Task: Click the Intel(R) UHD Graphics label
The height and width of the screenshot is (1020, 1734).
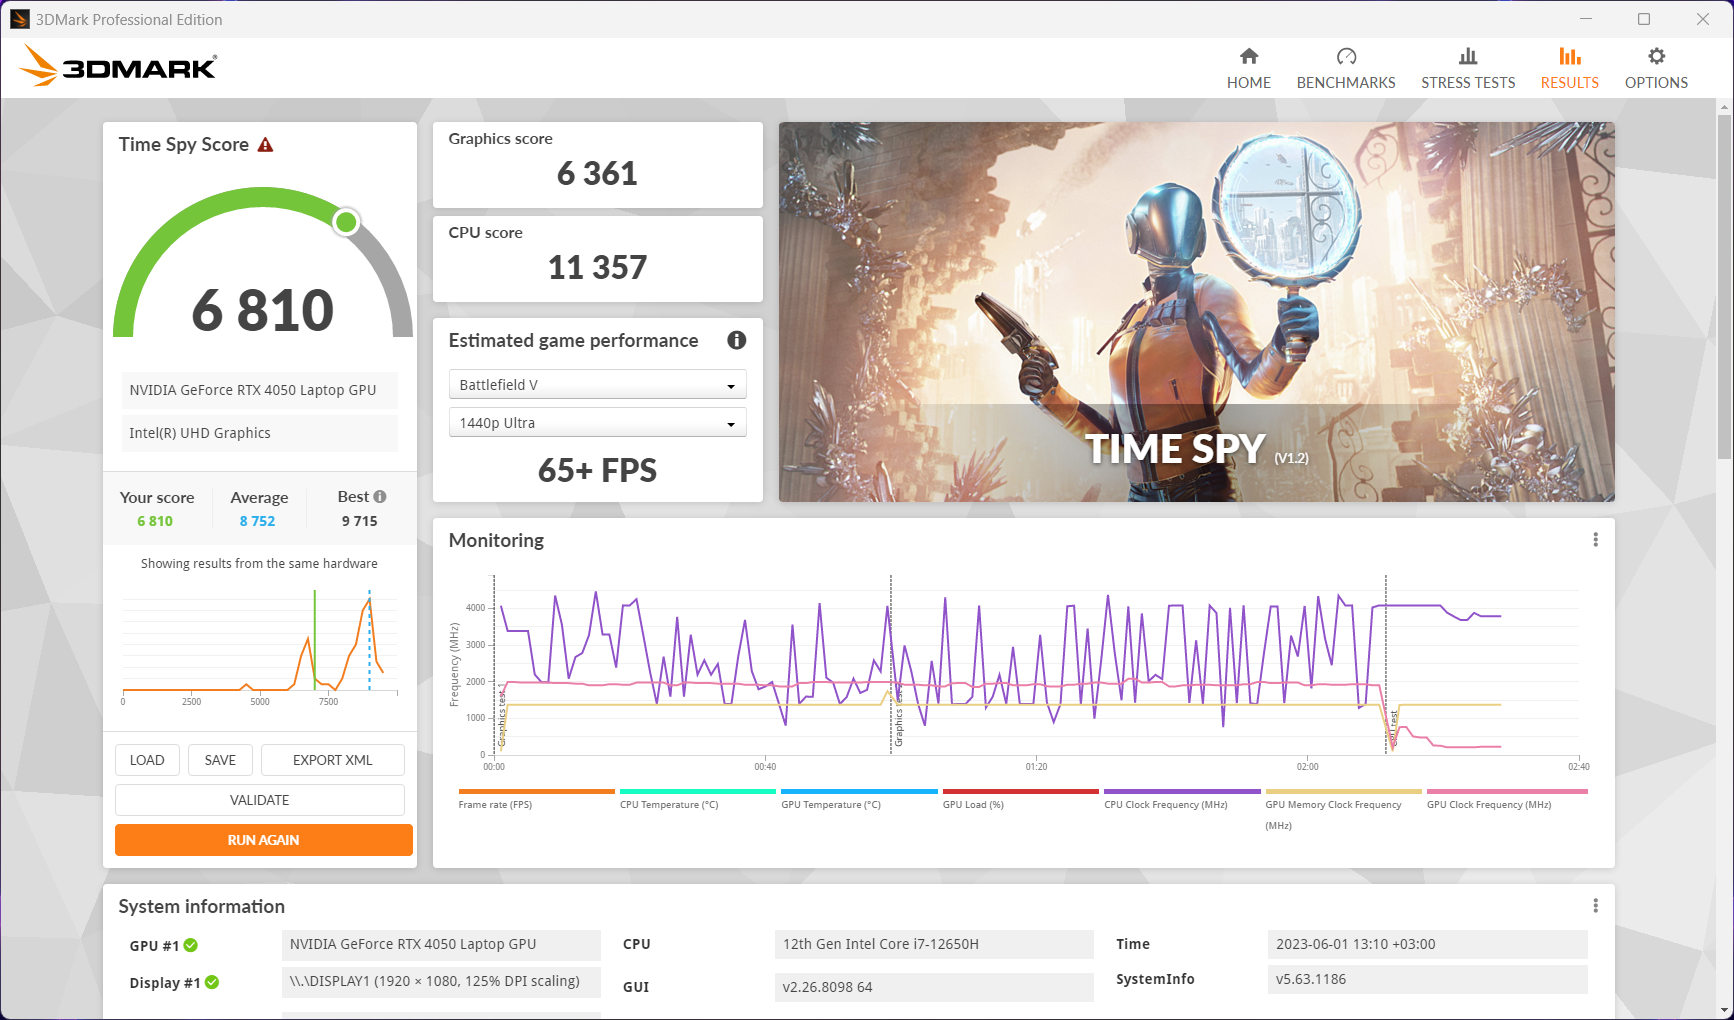Action: point(260,433)
